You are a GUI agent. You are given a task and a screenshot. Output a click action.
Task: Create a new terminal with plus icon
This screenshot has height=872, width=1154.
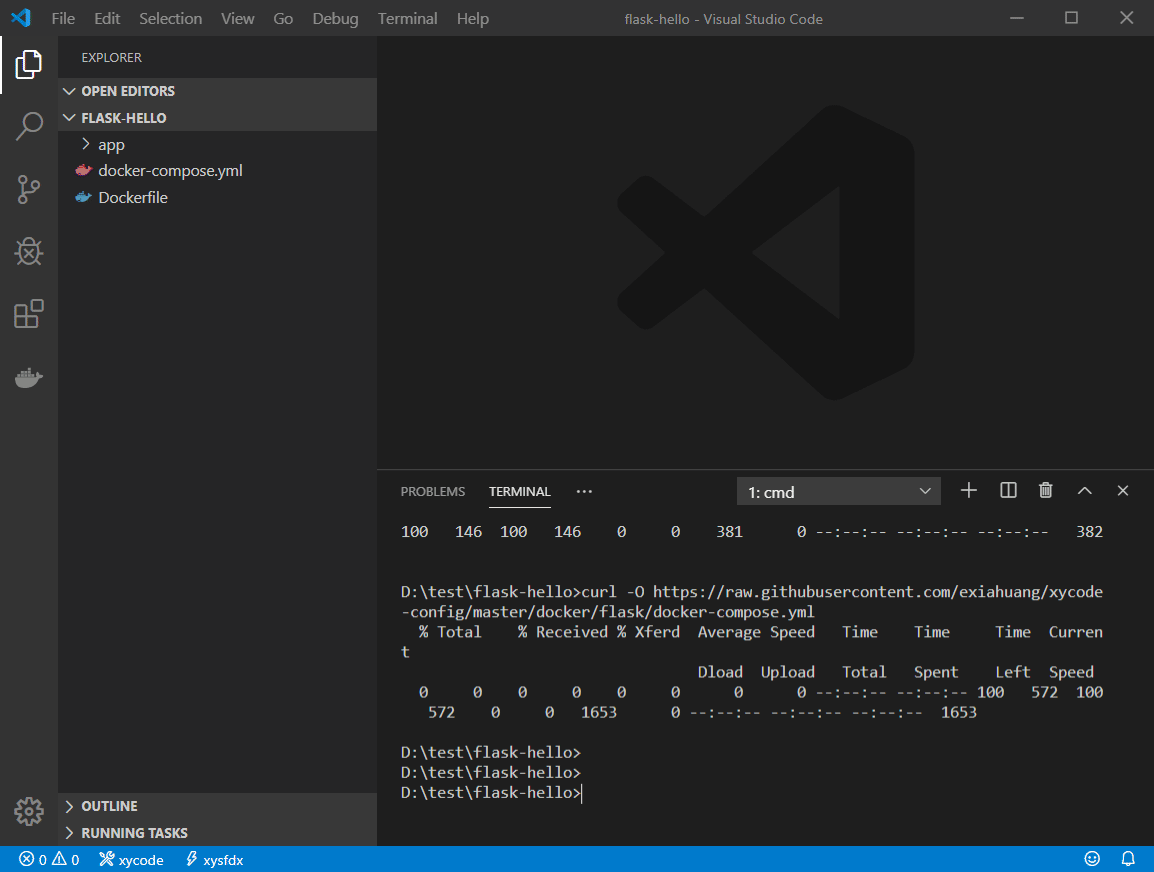pos(968,490)
